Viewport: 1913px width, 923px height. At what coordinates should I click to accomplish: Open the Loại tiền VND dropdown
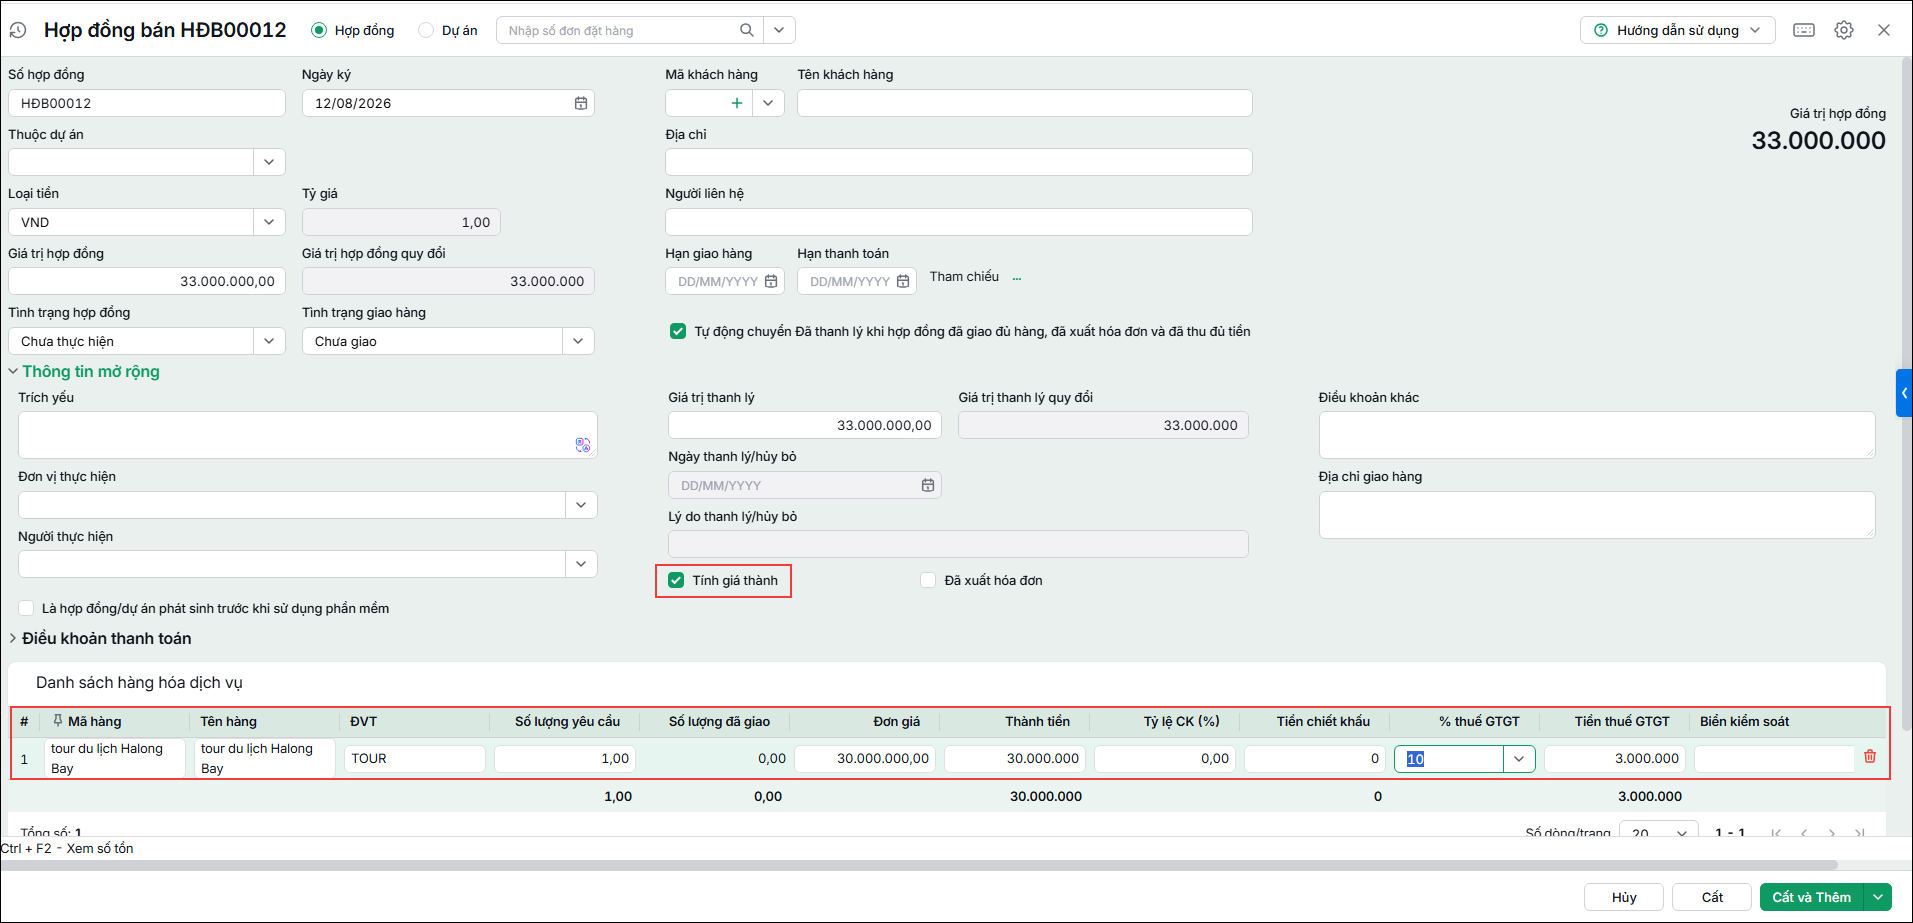[x=269, y=222]
